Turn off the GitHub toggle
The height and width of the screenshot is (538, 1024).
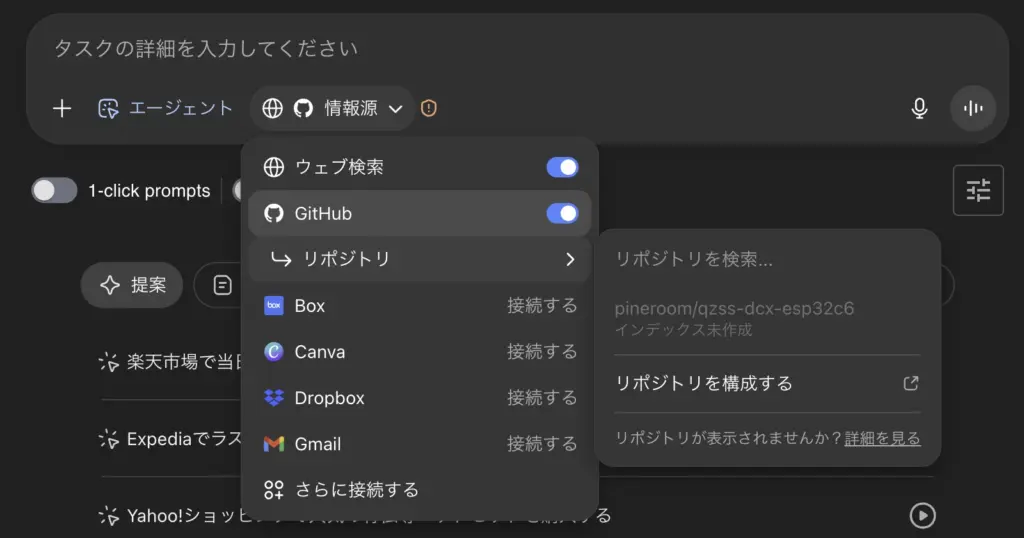click(x=562, y=213)
